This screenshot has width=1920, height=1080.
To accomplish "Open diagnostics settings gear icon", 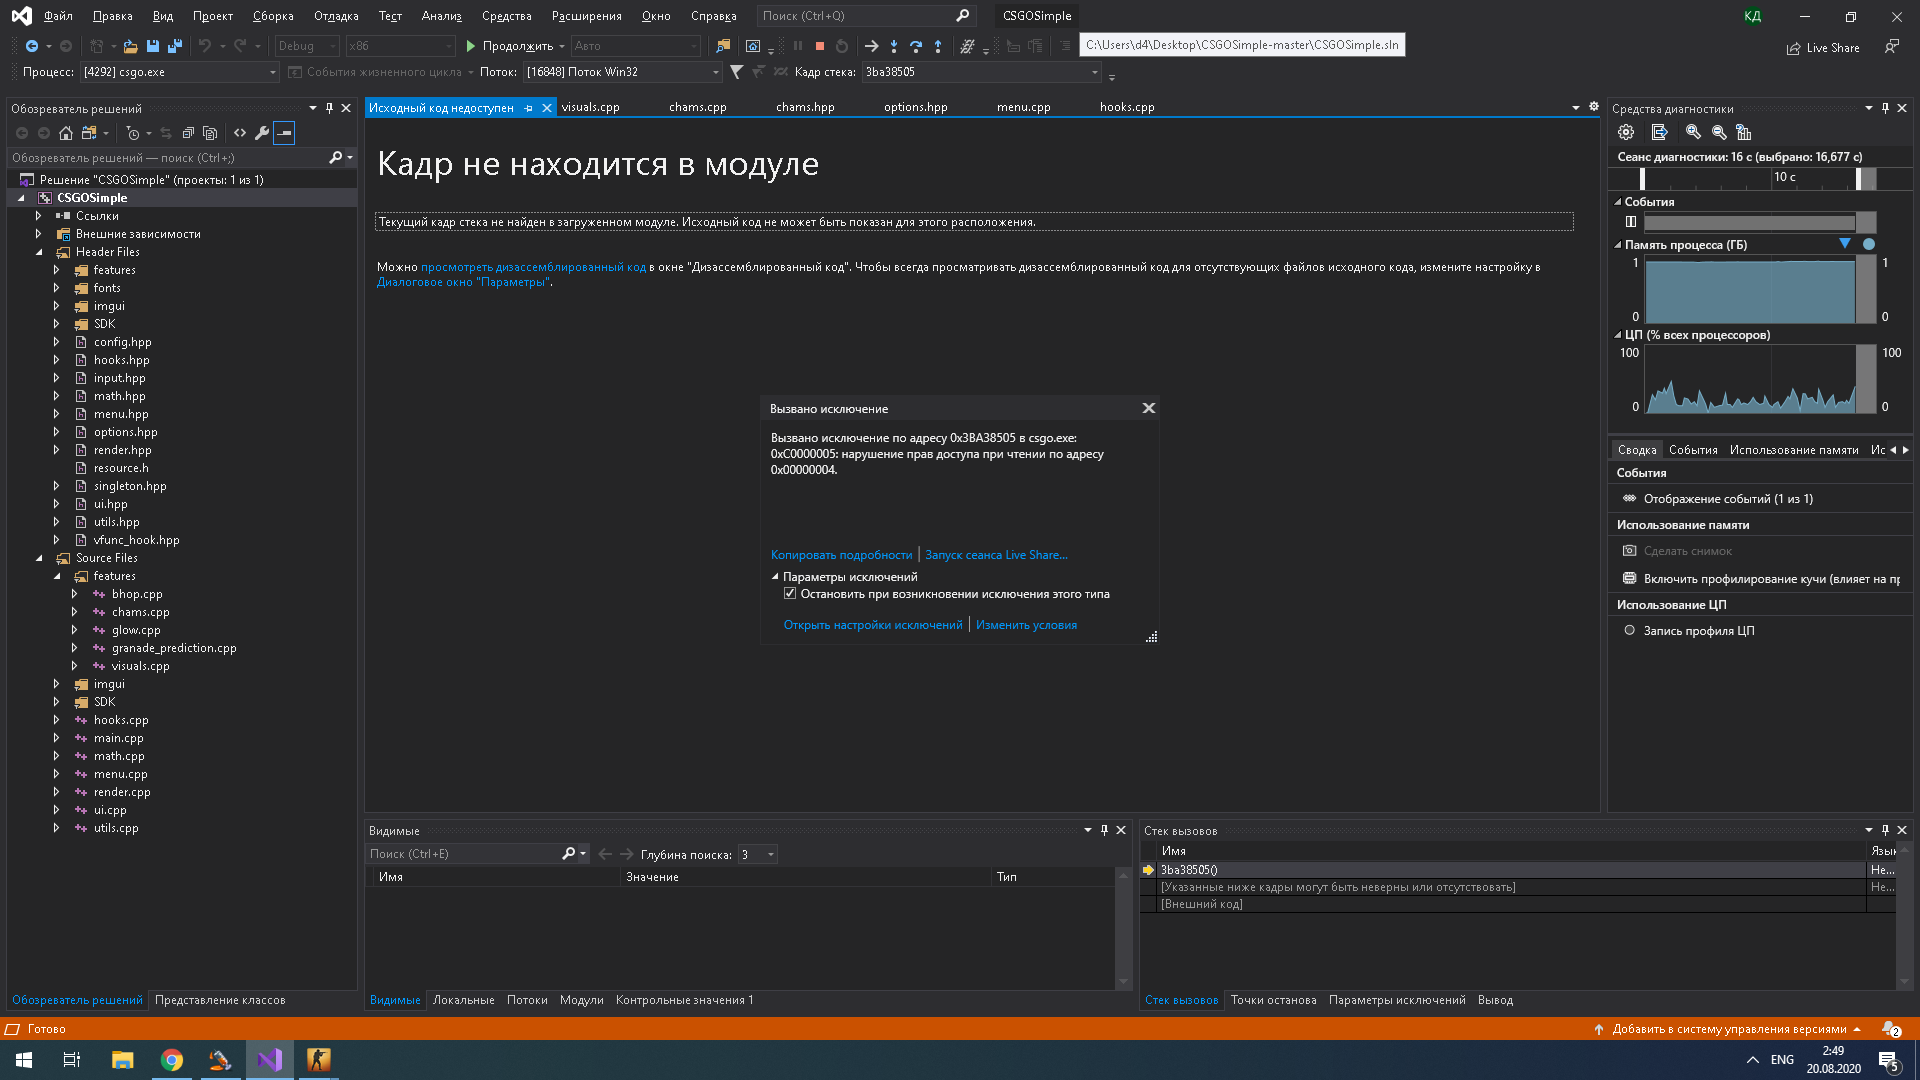I will point(1626,132).
